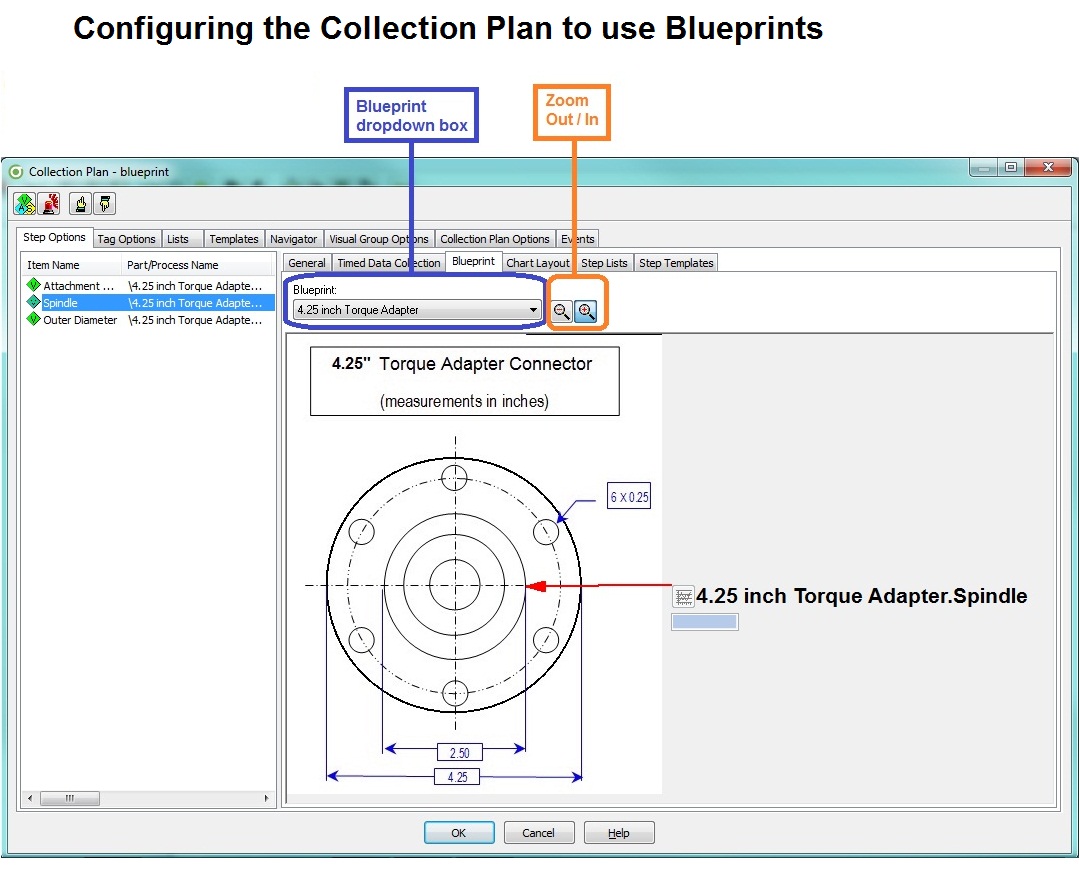Open the Collection Plan Options tab
The height and width of the screenshot is (871, 1079).
[x=495, y=239]
